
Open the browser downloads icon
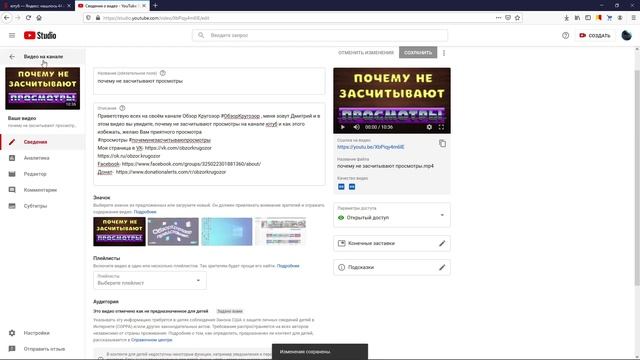(567, 18)
